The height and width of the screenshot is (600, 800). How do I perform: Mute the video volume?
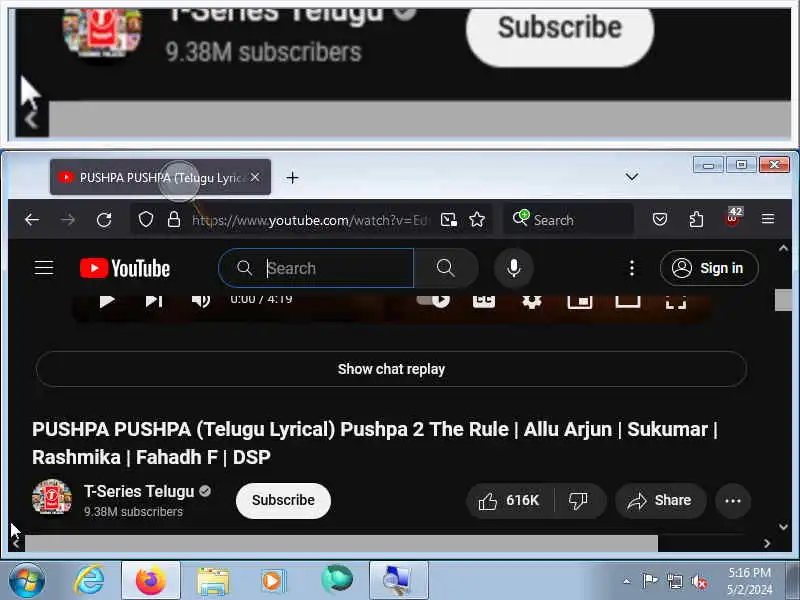[x=201, y=301]
